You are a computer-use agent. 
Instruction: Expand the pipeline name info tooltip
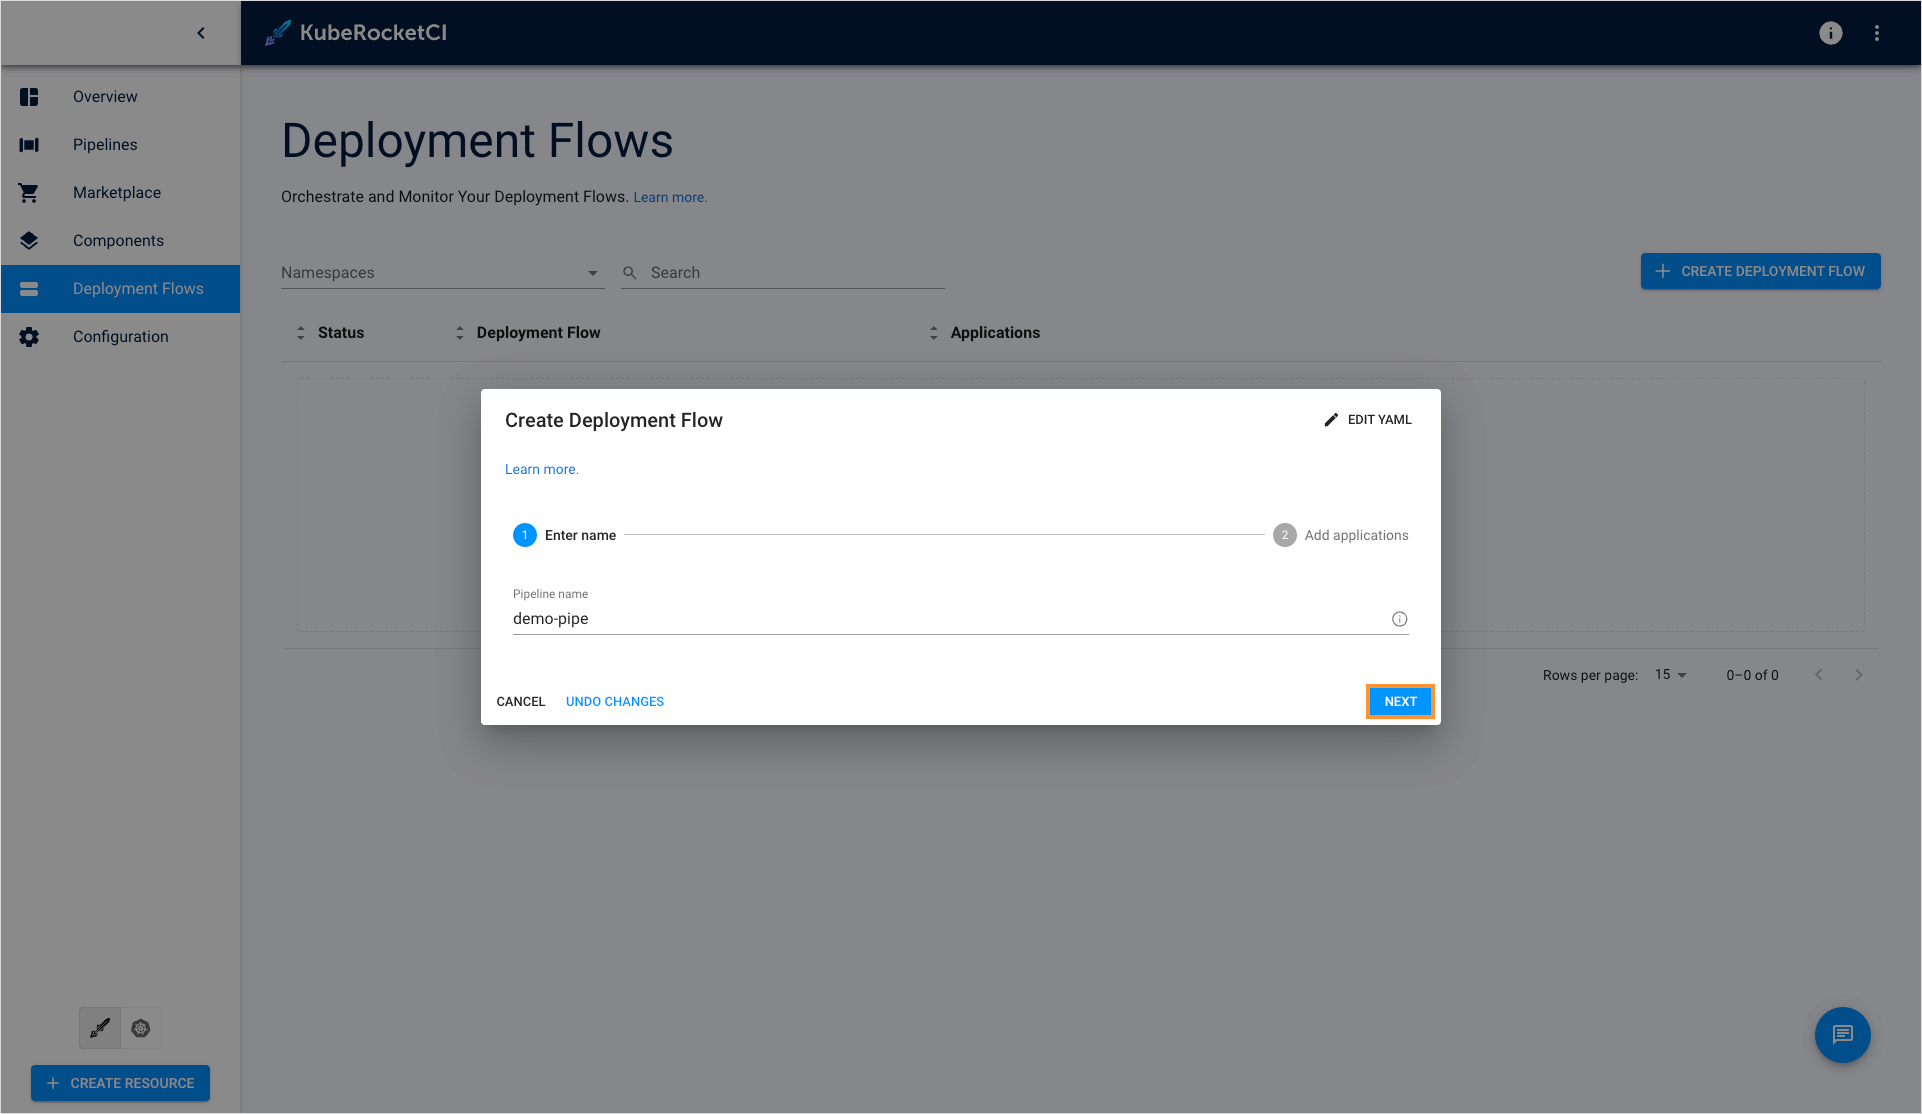(1400, 618)
